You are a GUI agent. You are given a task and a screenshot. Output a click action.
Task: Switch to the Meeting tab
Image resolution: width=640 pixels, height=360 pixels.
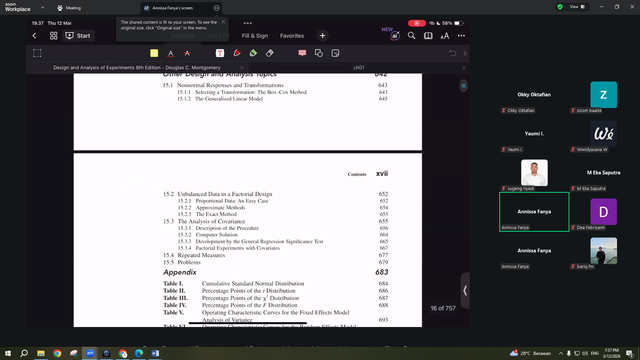tap(69, 8)
